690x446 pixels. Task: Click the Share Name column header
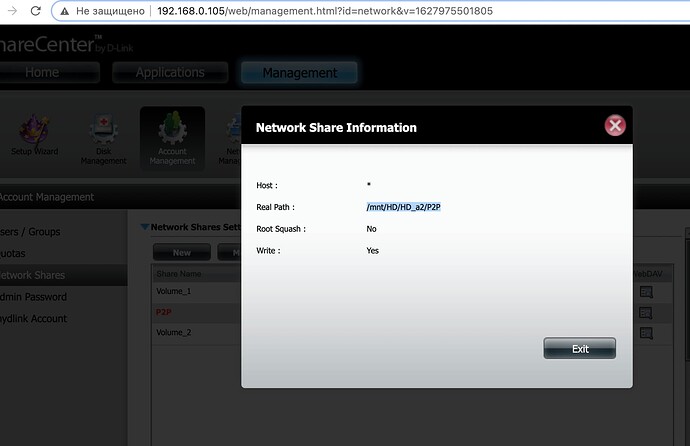(x=179, y=274)
